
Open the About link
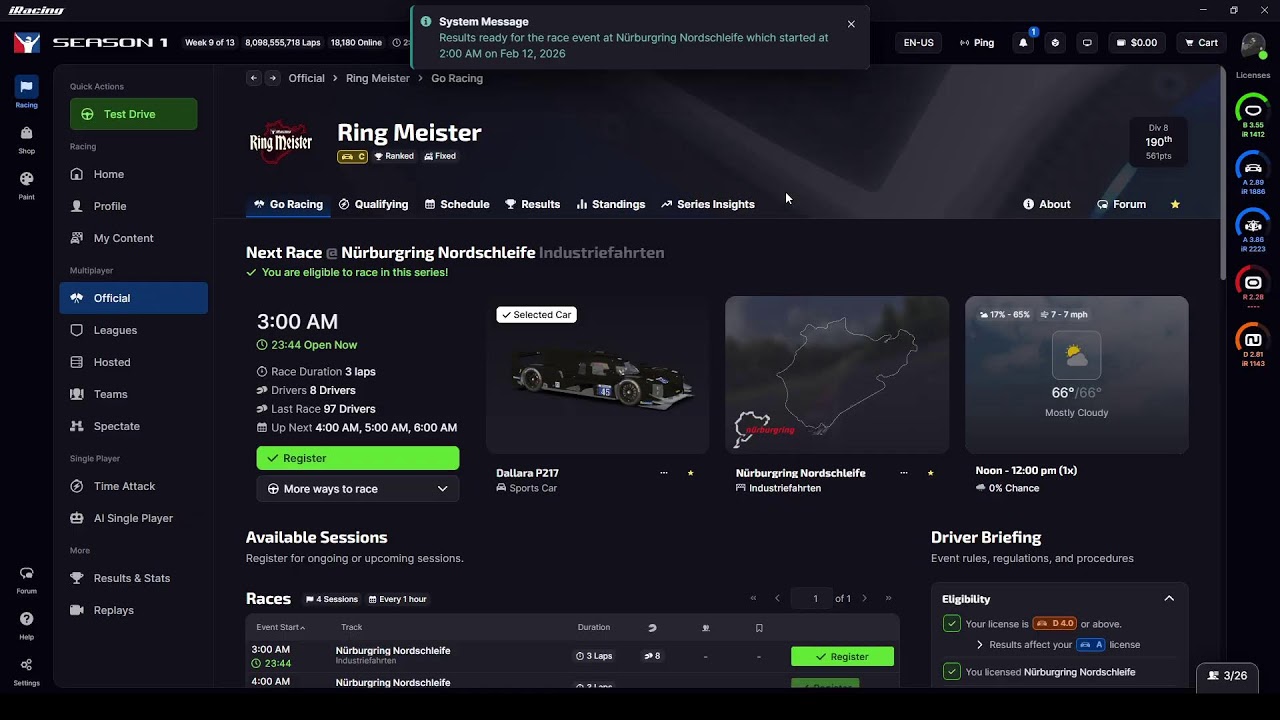1047,204
